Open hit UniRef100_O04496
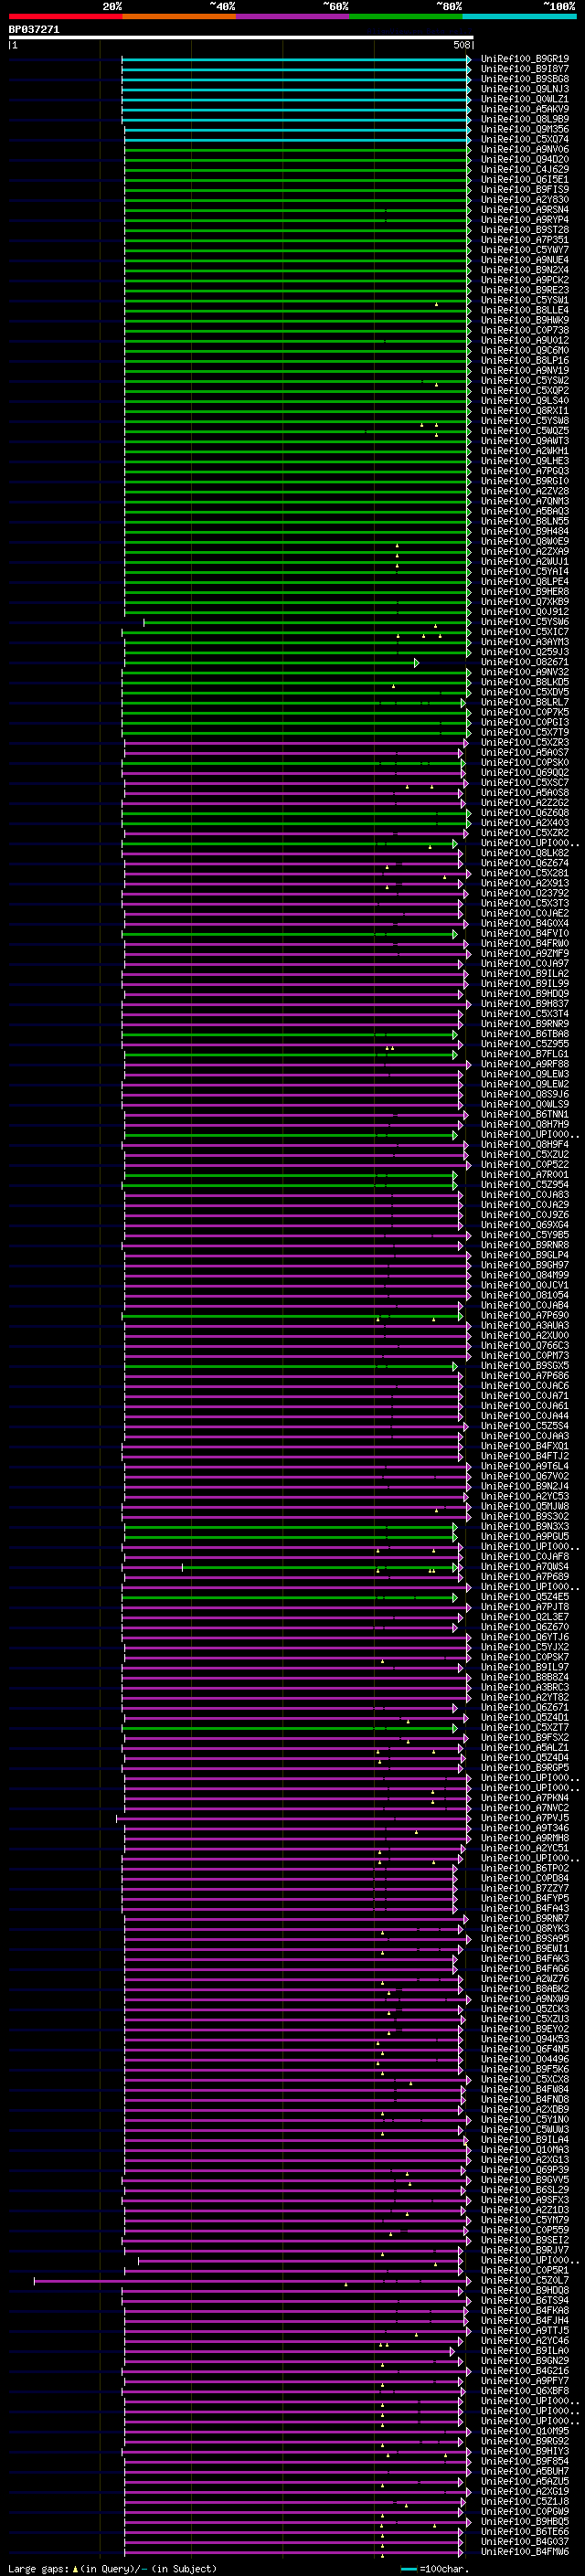 (525, 2059)
